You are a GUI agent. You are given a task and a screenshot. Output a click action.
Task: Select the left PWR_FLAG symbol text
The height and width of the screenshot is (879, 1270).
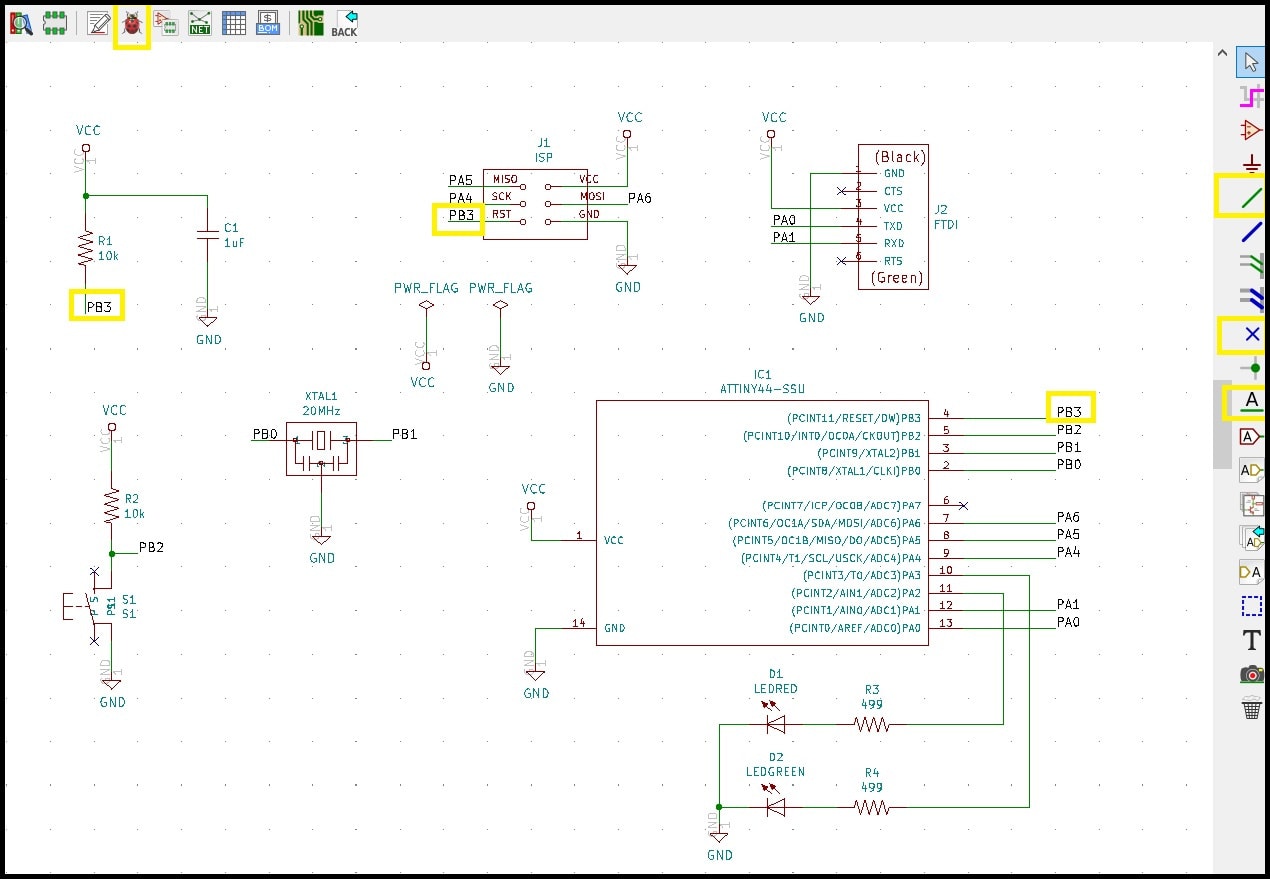pos(426,288)
